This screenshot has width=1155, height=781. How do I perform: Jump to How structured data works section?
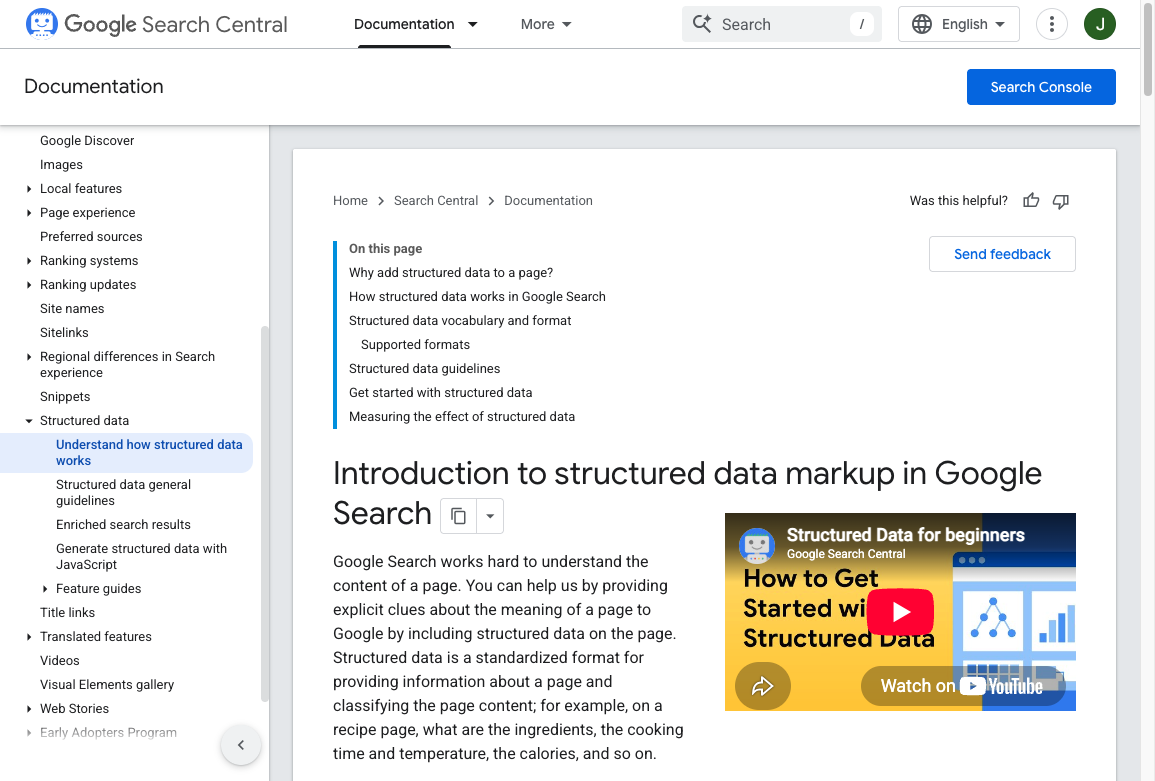(x=477, y=297)
